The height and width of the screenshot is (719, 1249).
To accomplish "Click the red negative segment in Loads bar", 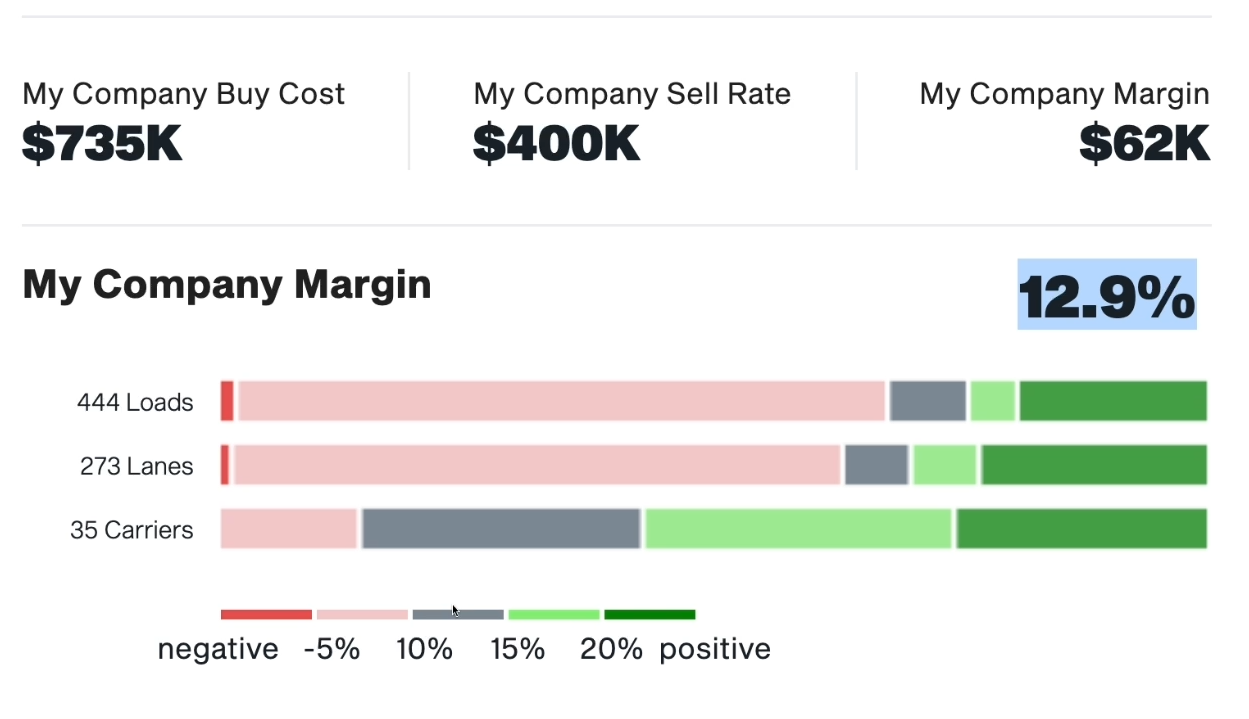I will 227,401.
